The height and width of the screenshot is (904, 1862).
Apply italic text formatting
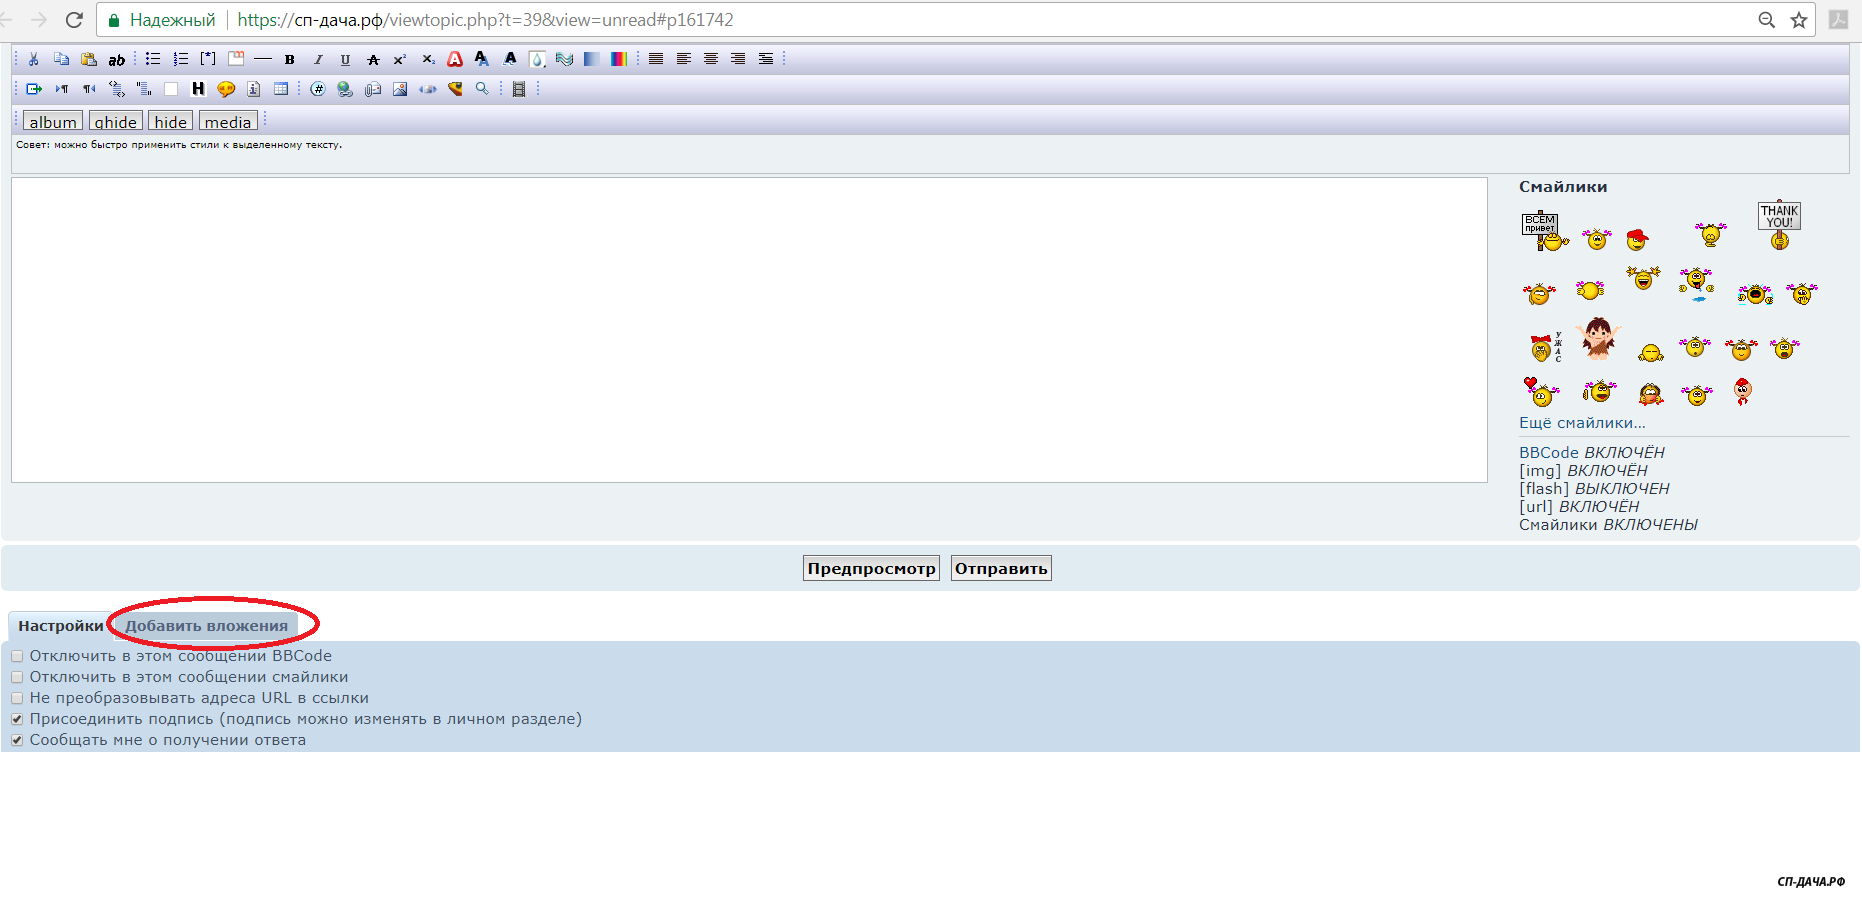point(318,60)
